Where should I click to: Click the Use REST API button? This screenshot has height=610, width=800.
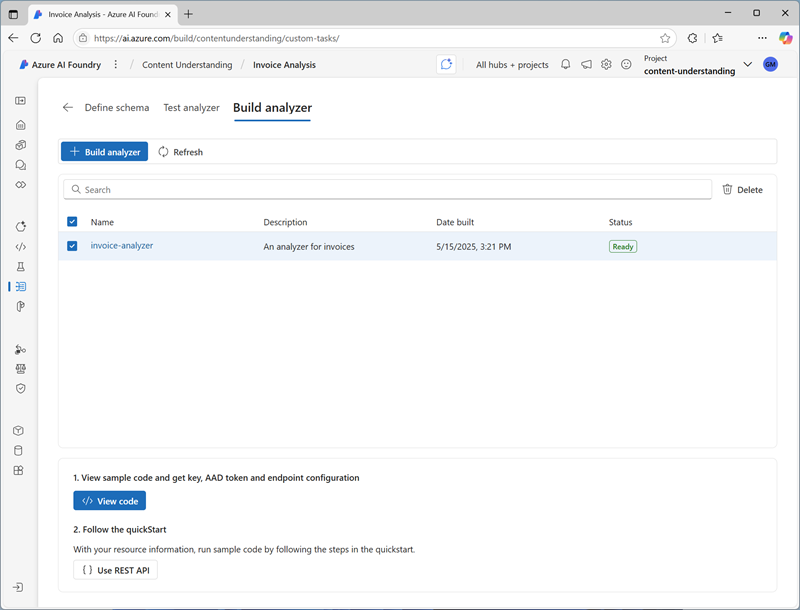point(115,570)
